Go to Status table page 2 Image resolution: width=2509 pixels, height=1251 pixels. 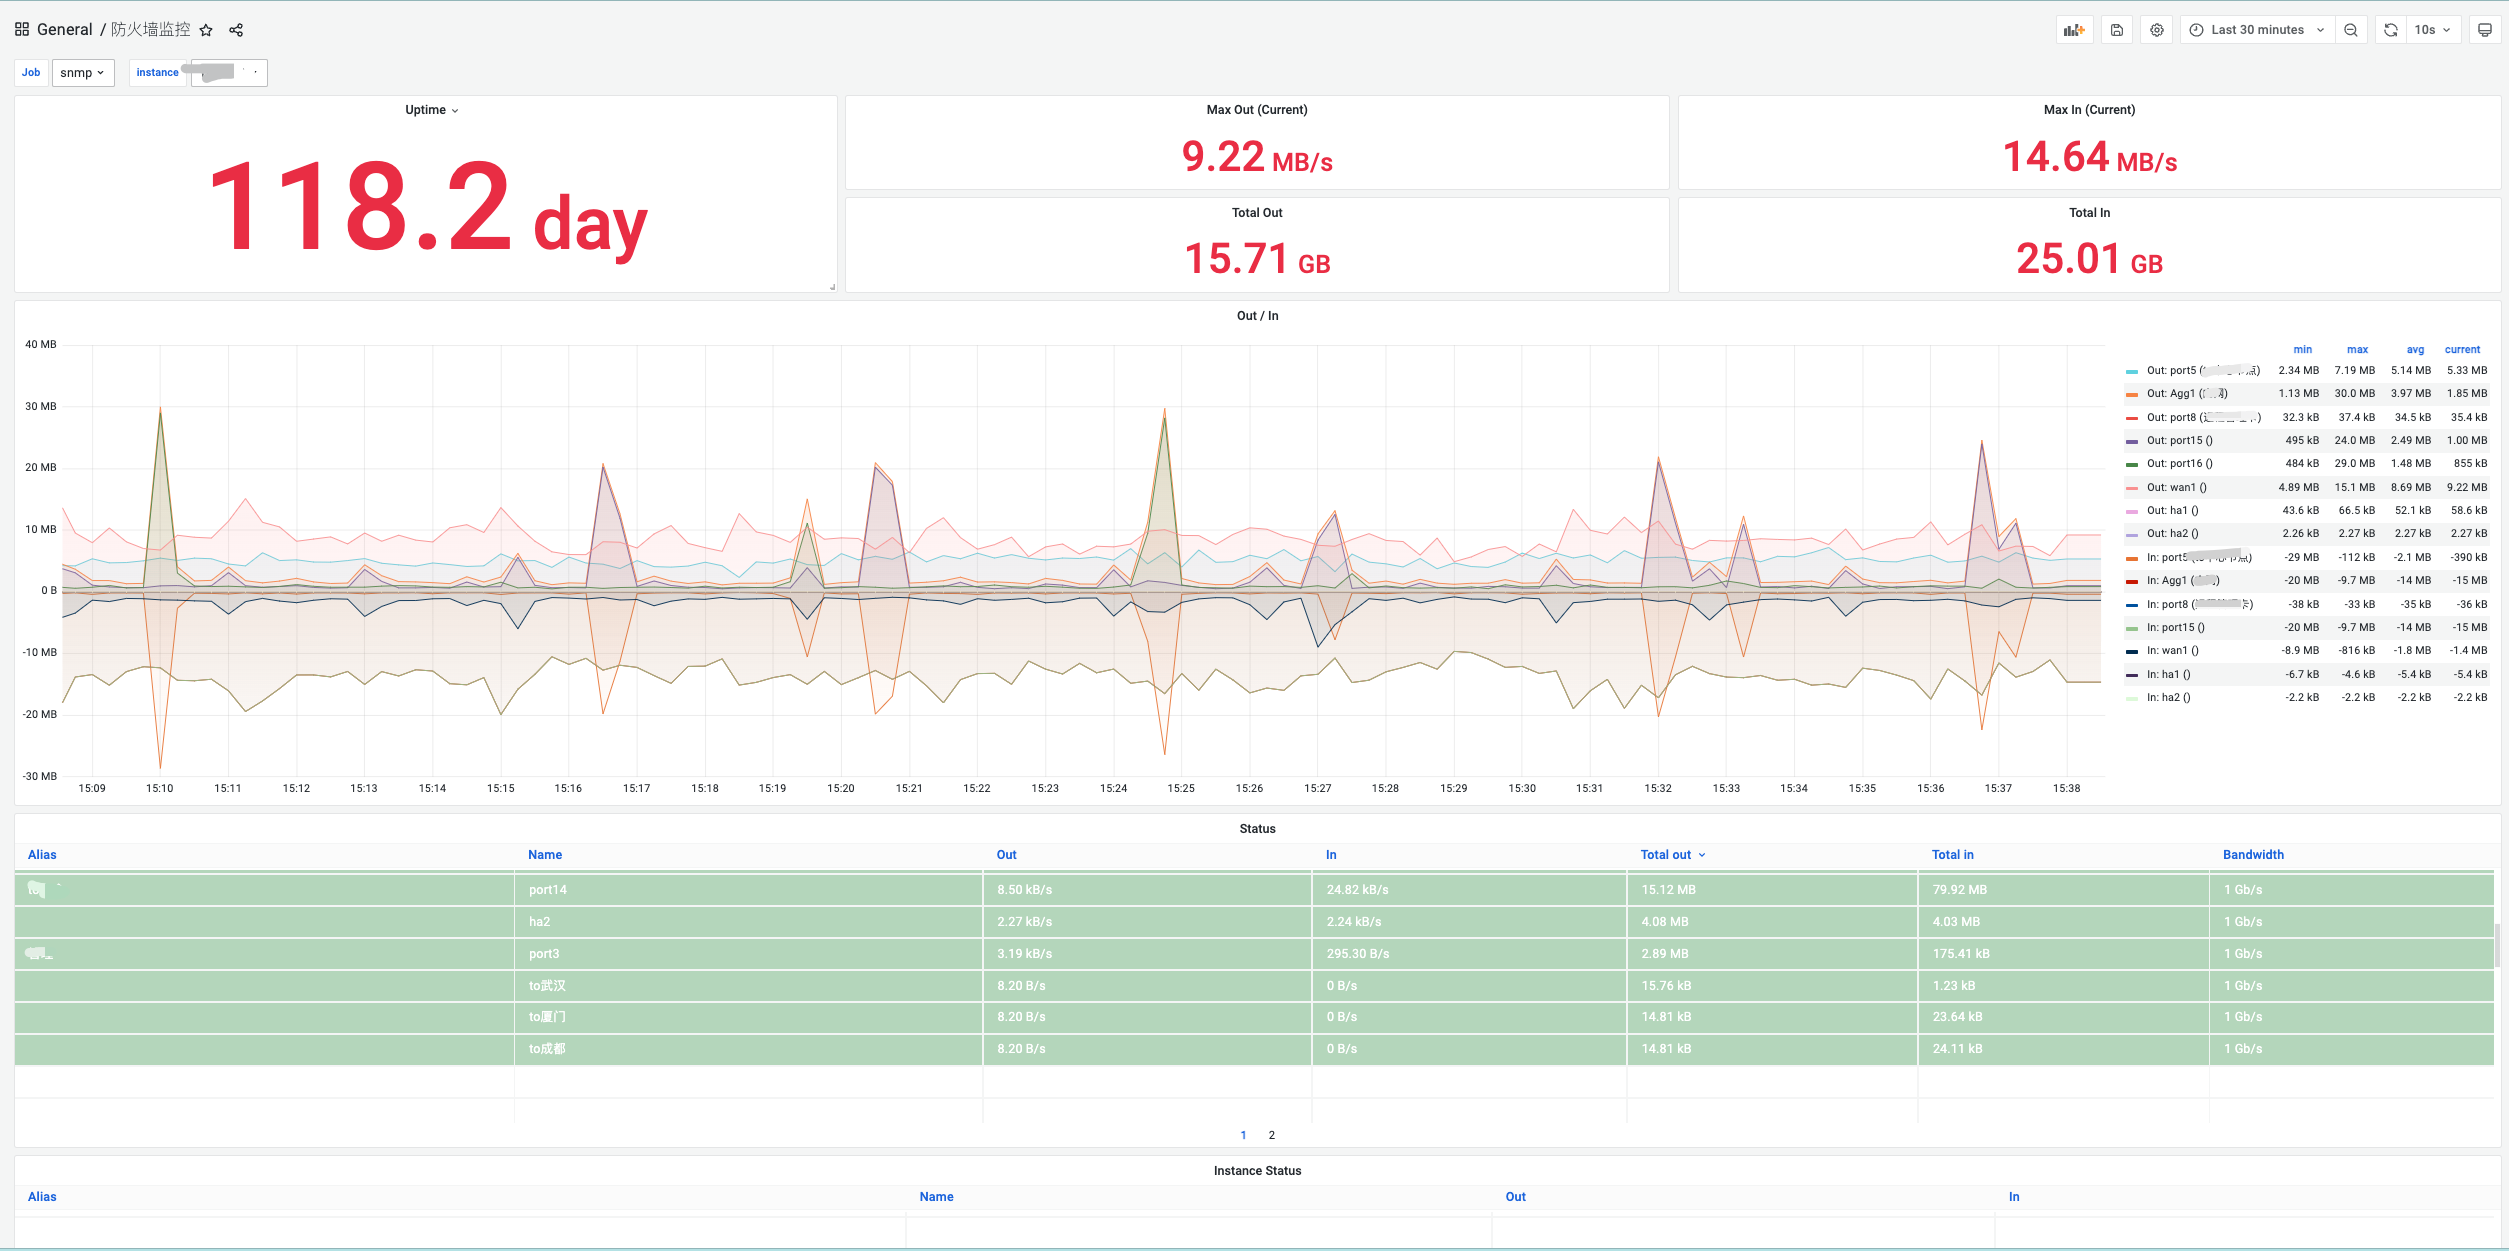pos(1271,1135)
